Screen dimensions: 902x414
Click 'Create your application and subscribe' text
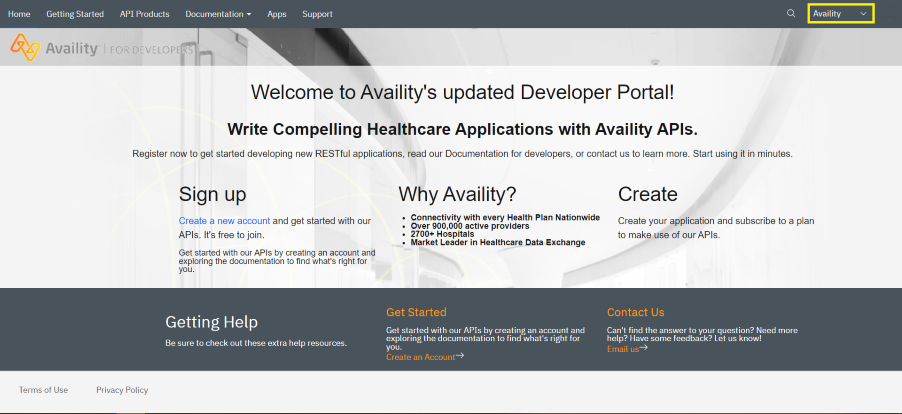coord(716,228)
